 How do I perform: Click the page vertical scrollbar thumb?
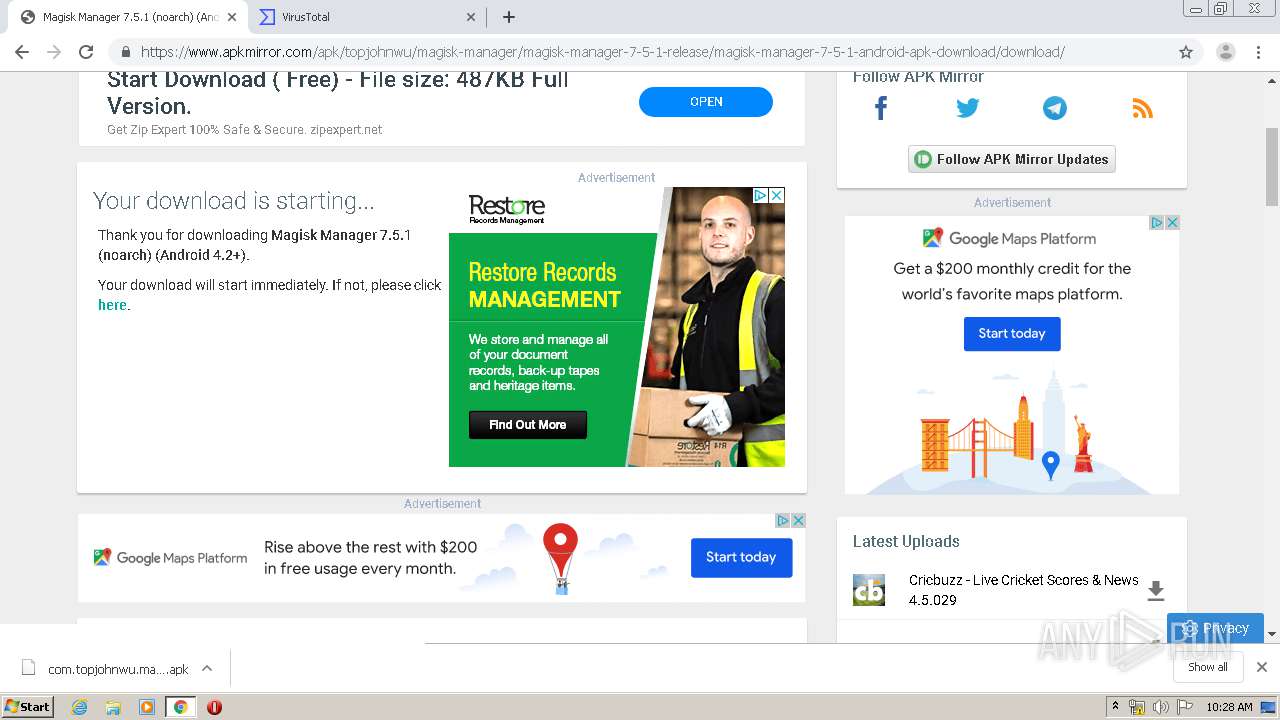(x=1272, y=167)
